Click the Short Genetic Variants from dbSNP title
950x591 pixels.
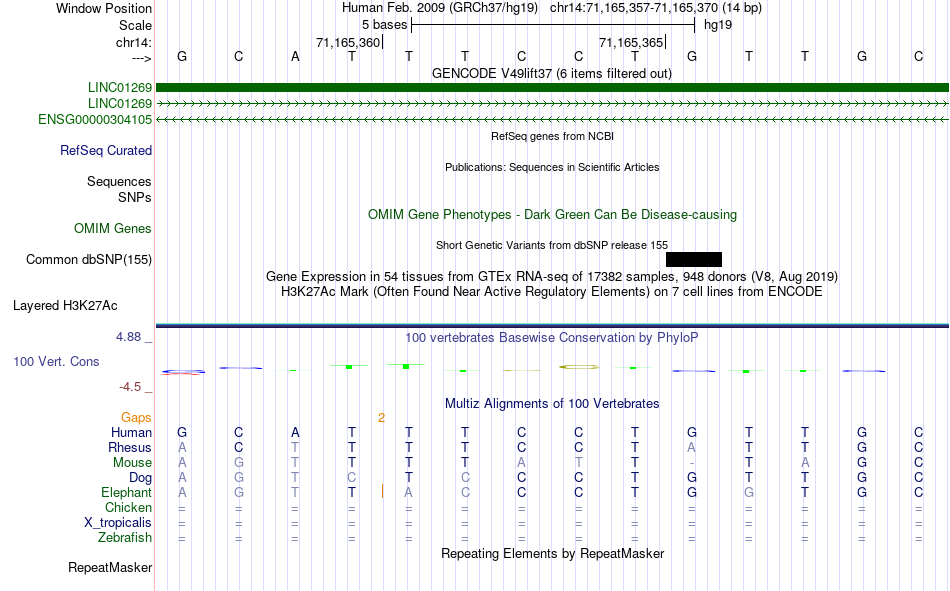pos(551,245)
